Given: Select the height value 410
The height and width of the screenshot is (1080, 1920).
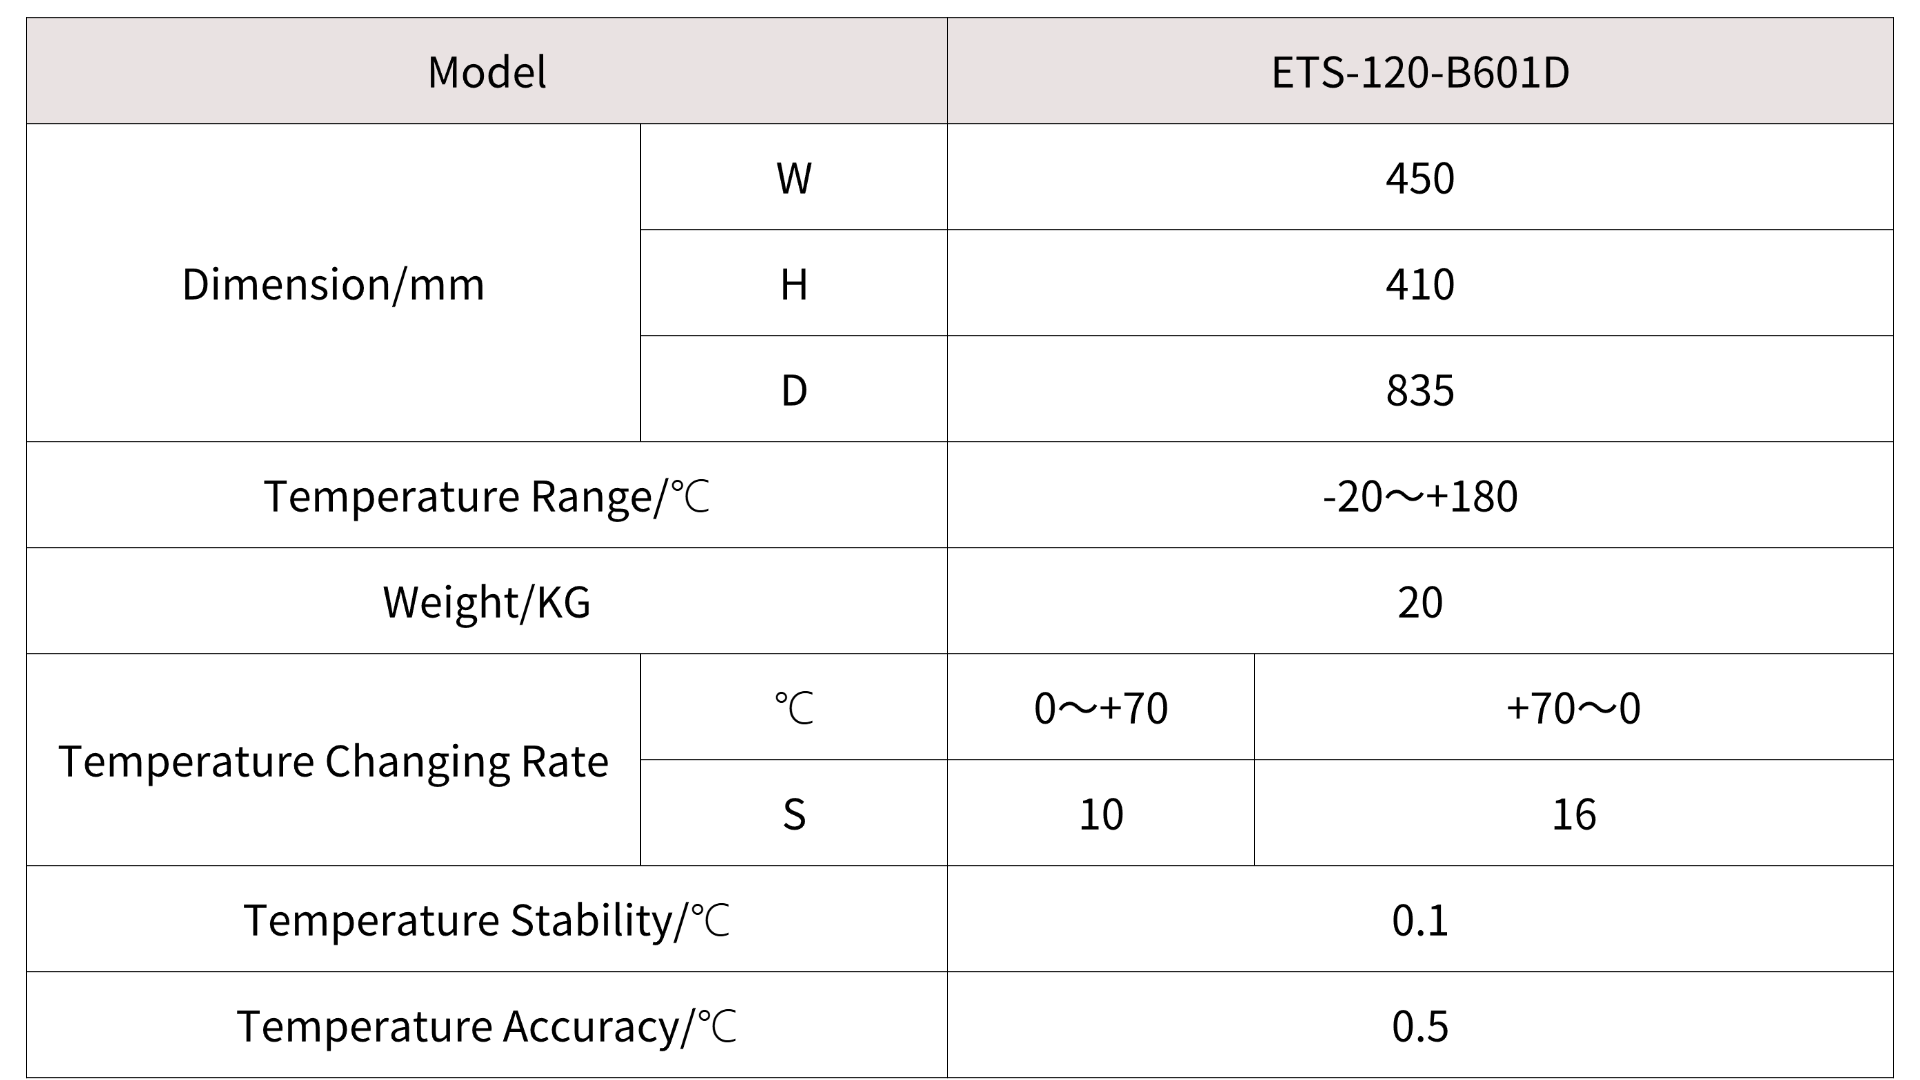Looking at the screenshot, I should 1420,284.
